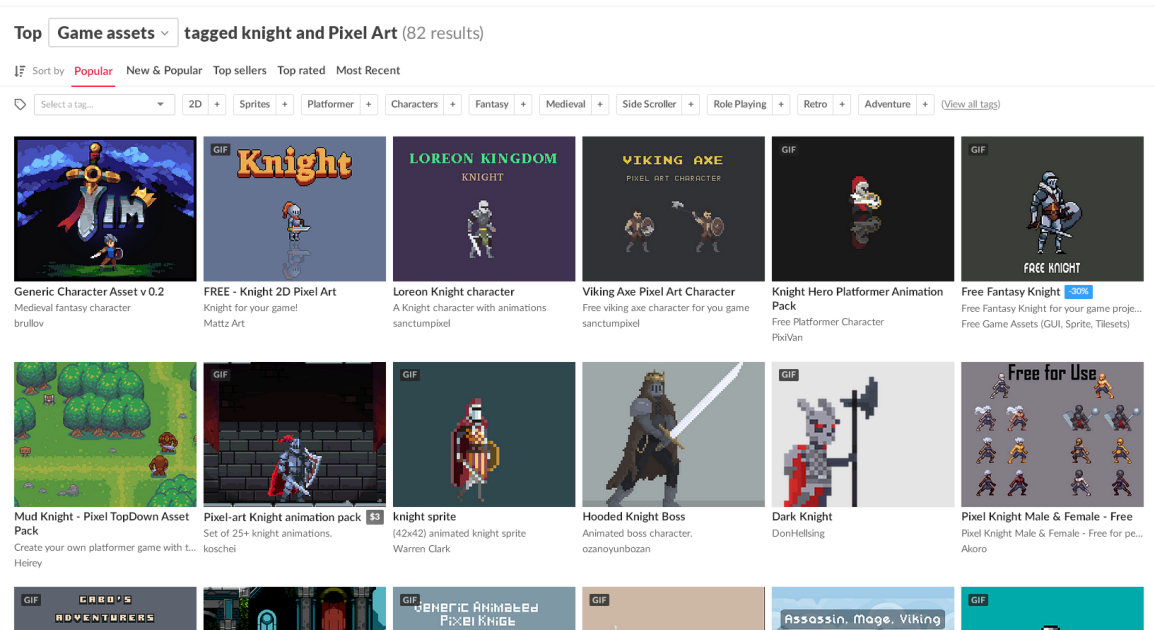
Task: Add the Side Scroller tag with its plus button
Action: coord(691,105)
